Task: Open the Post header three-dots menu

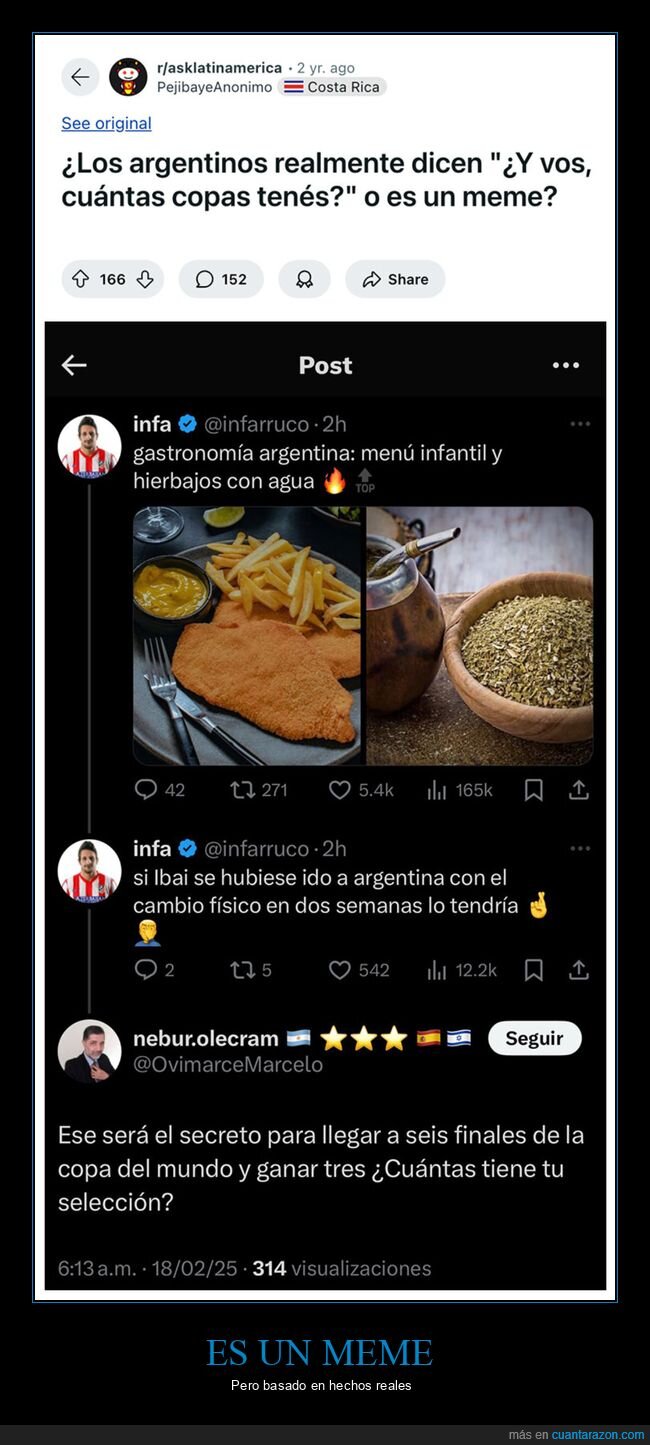Action: point(566,365)
